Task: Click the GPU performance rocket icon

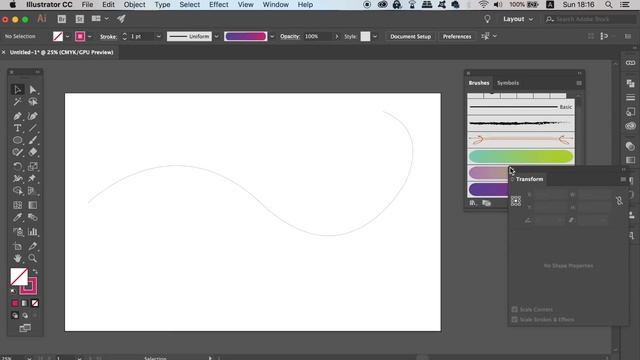Action: pyautogui.click(x=121, y=19)
